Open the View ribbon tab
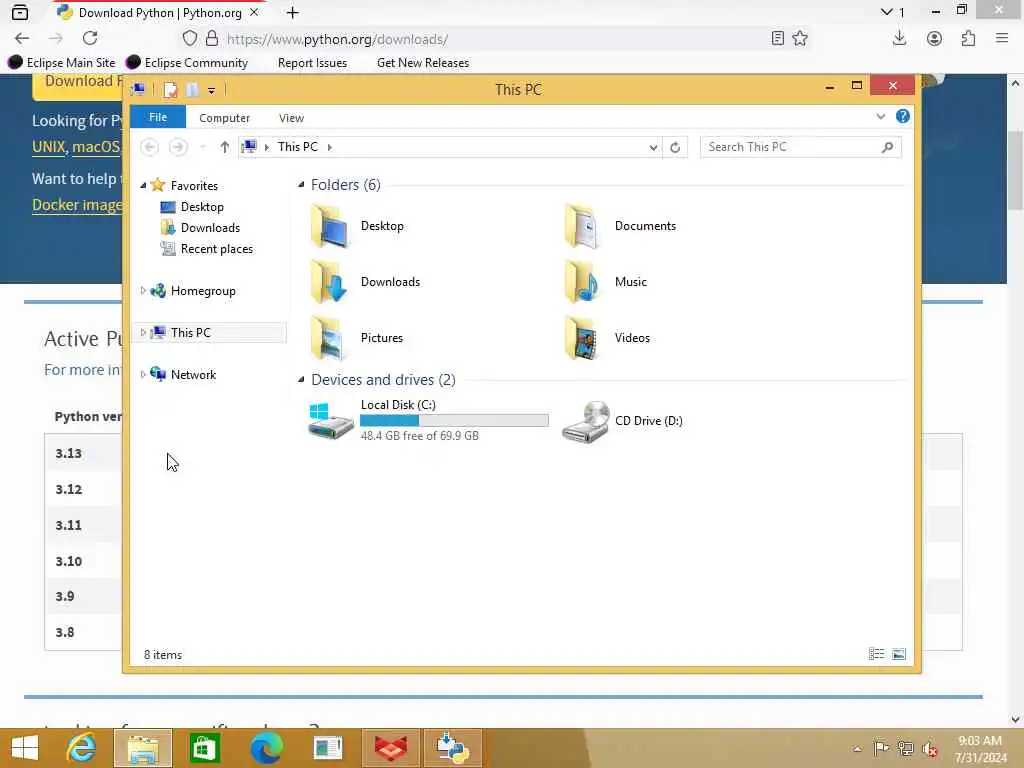Viewport: 1024px width, 768px height. point(291,118)
